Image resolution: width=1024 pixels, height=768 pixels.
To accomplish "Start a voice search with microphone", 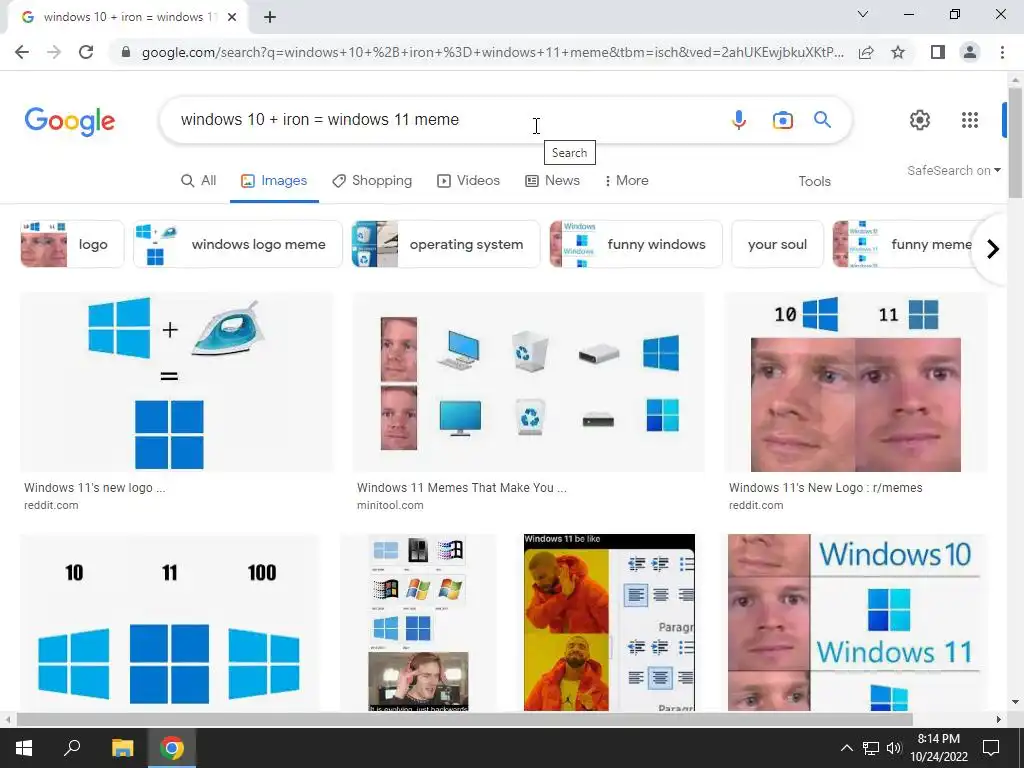I will (x=739, y=120).
